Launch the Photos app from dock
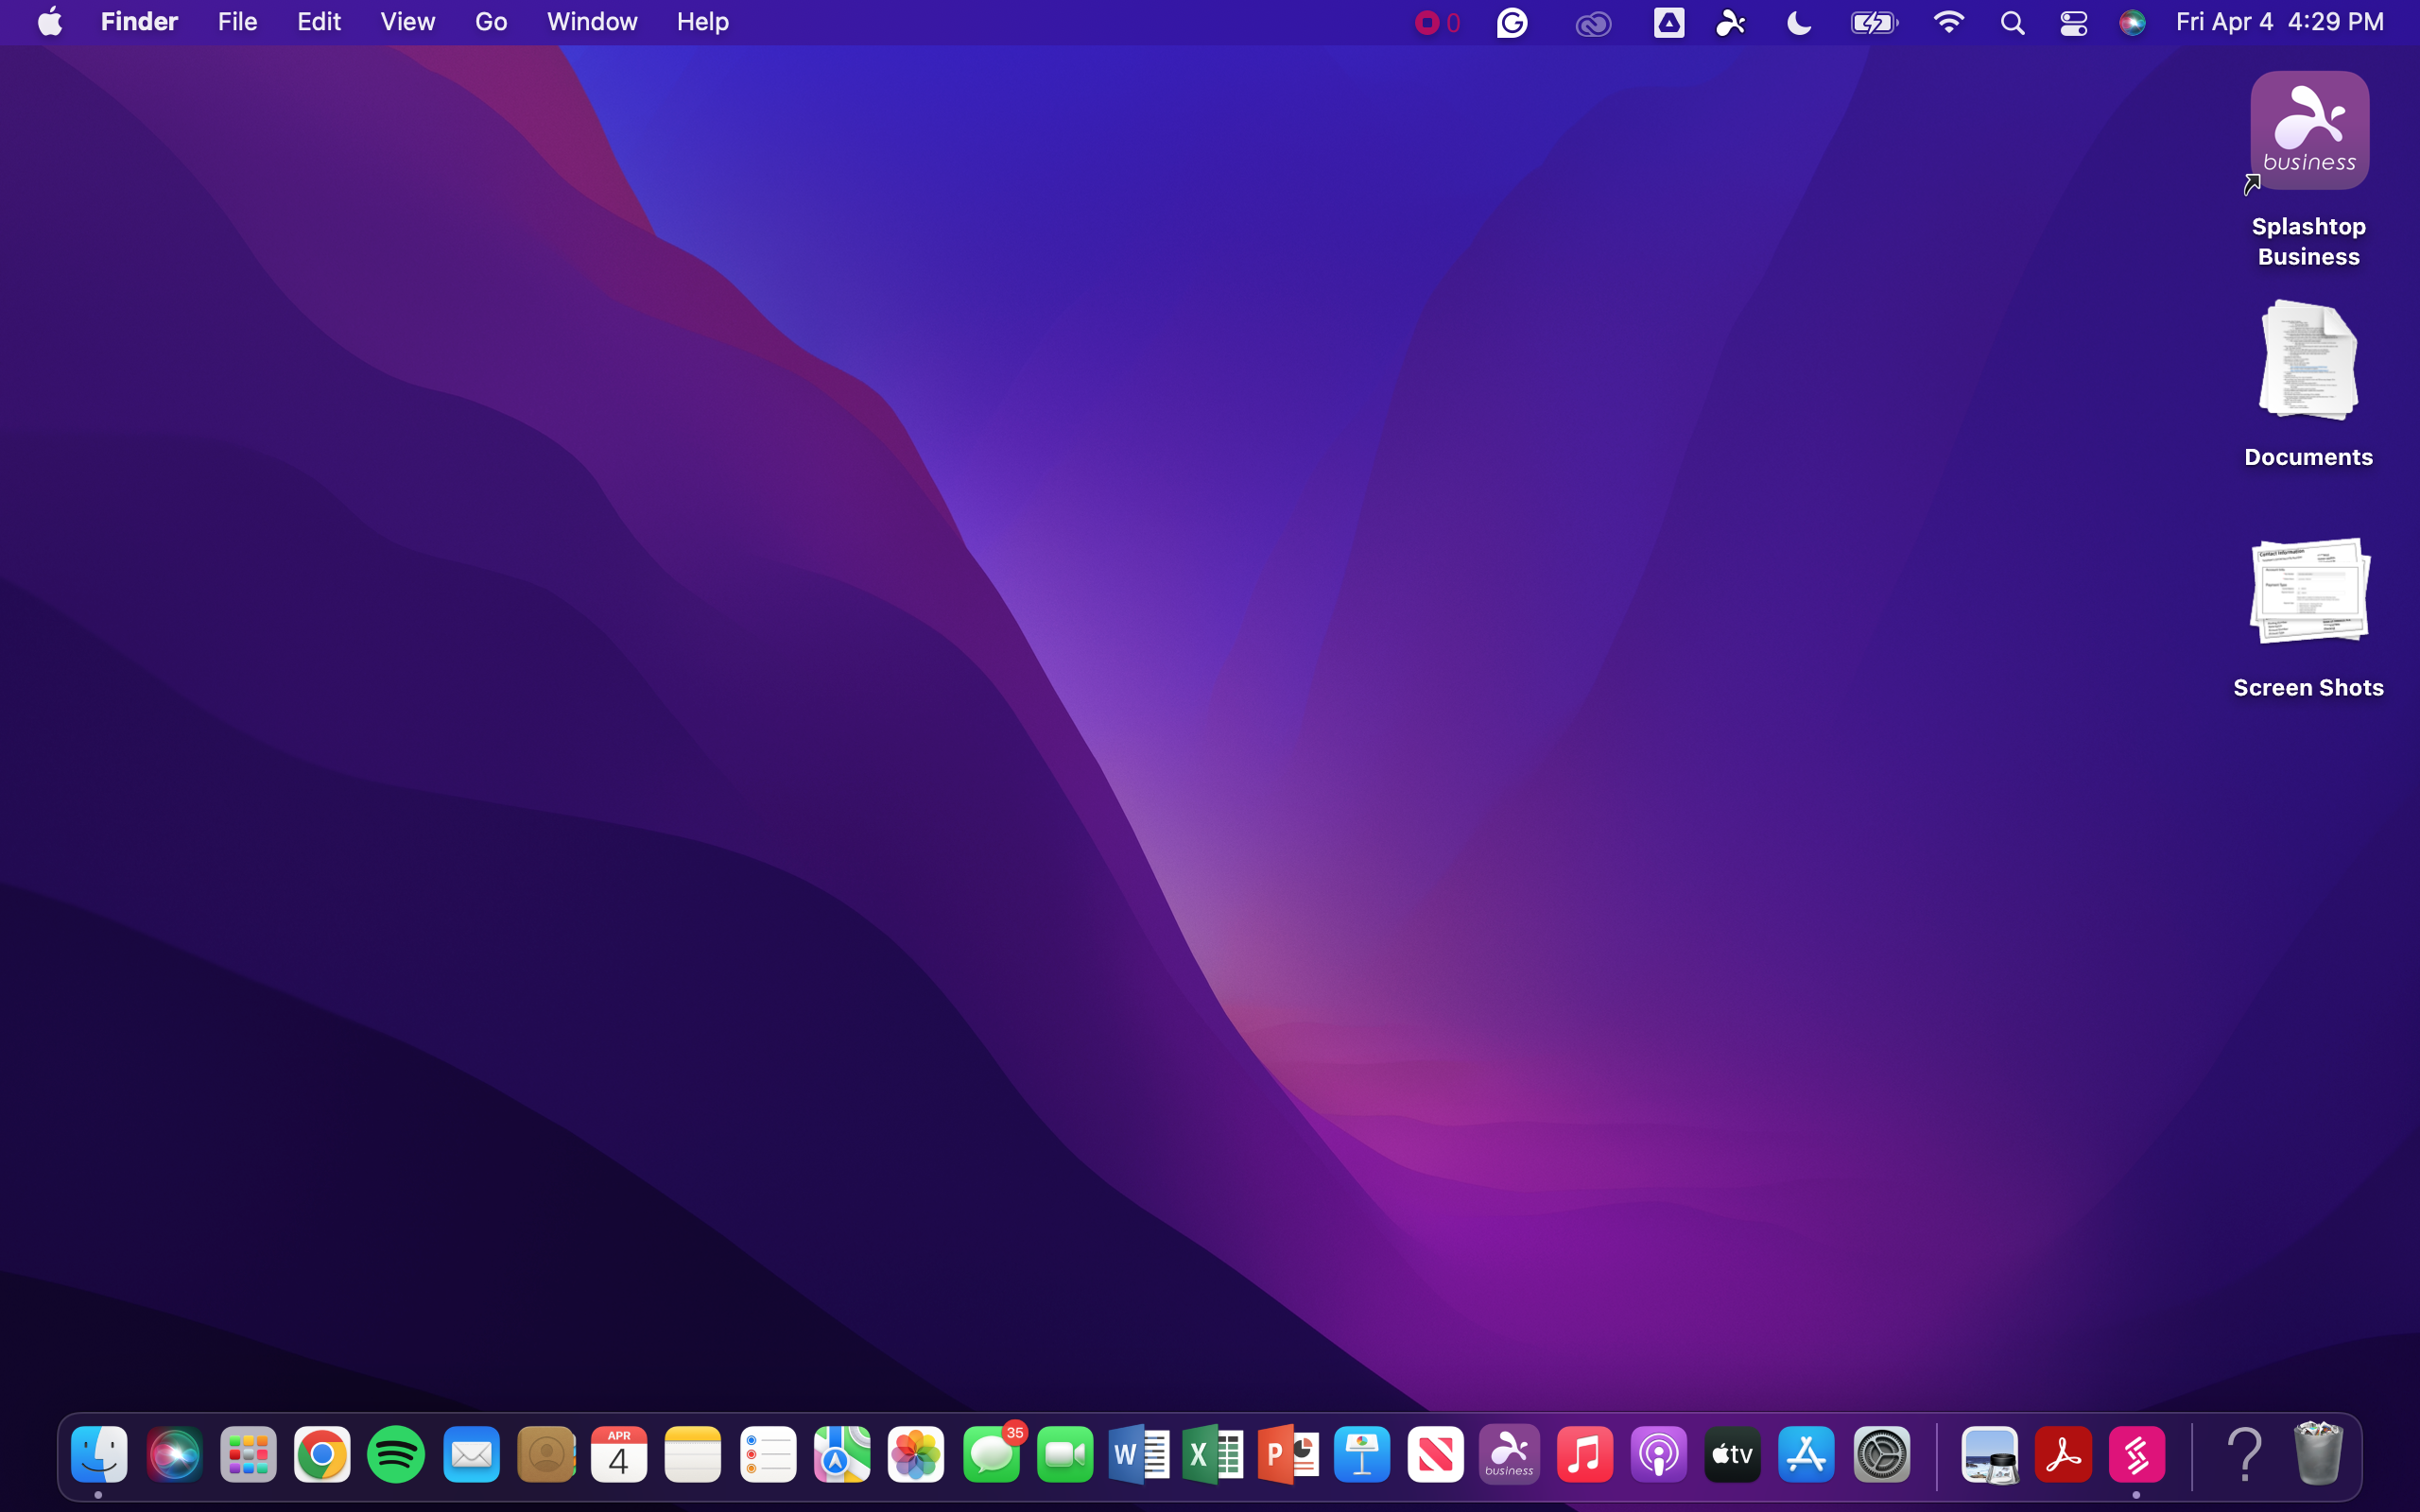Viewport: 2420px width, 1512px height. 916,1455
